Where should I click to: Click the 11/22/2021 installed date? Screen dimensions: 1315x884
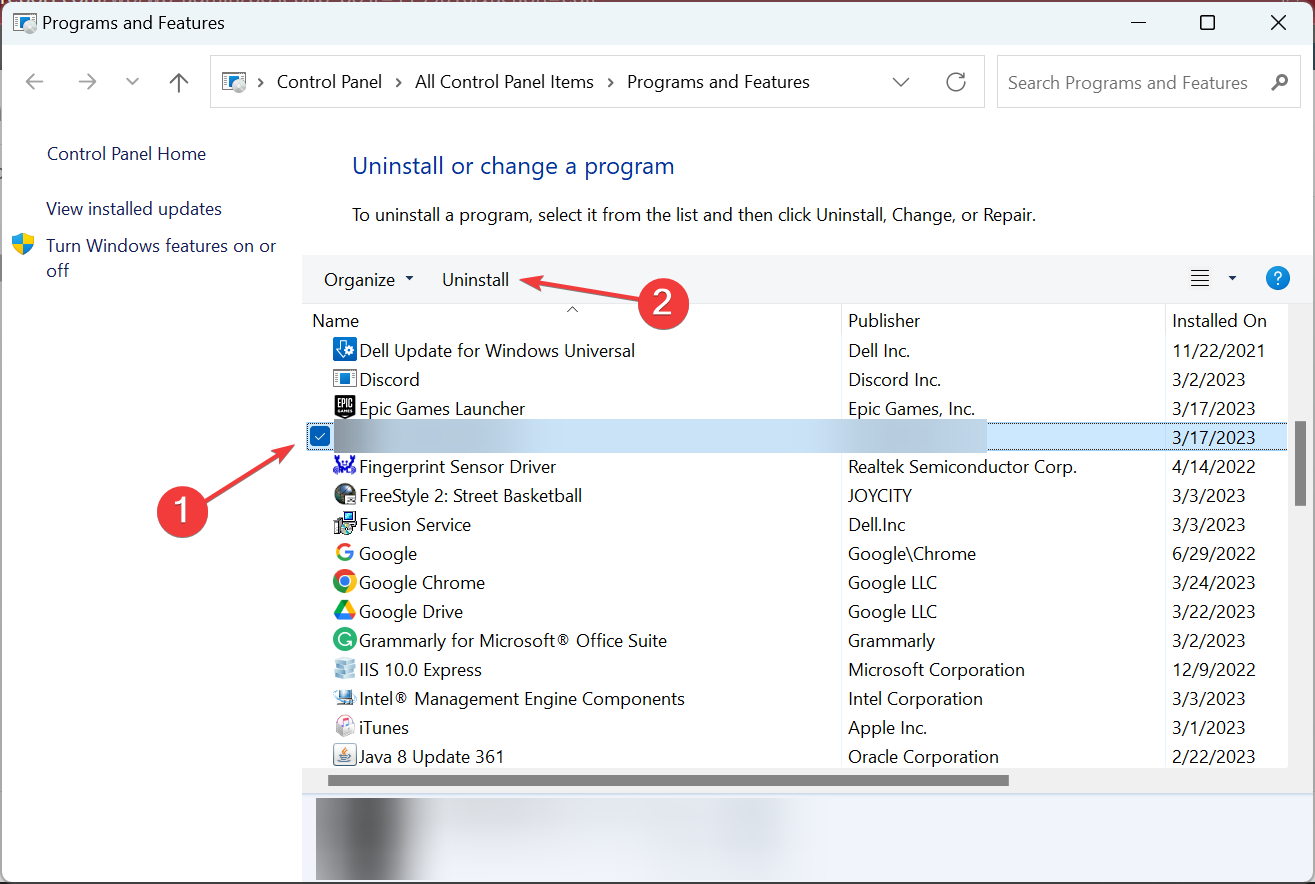coord(1218,351)
